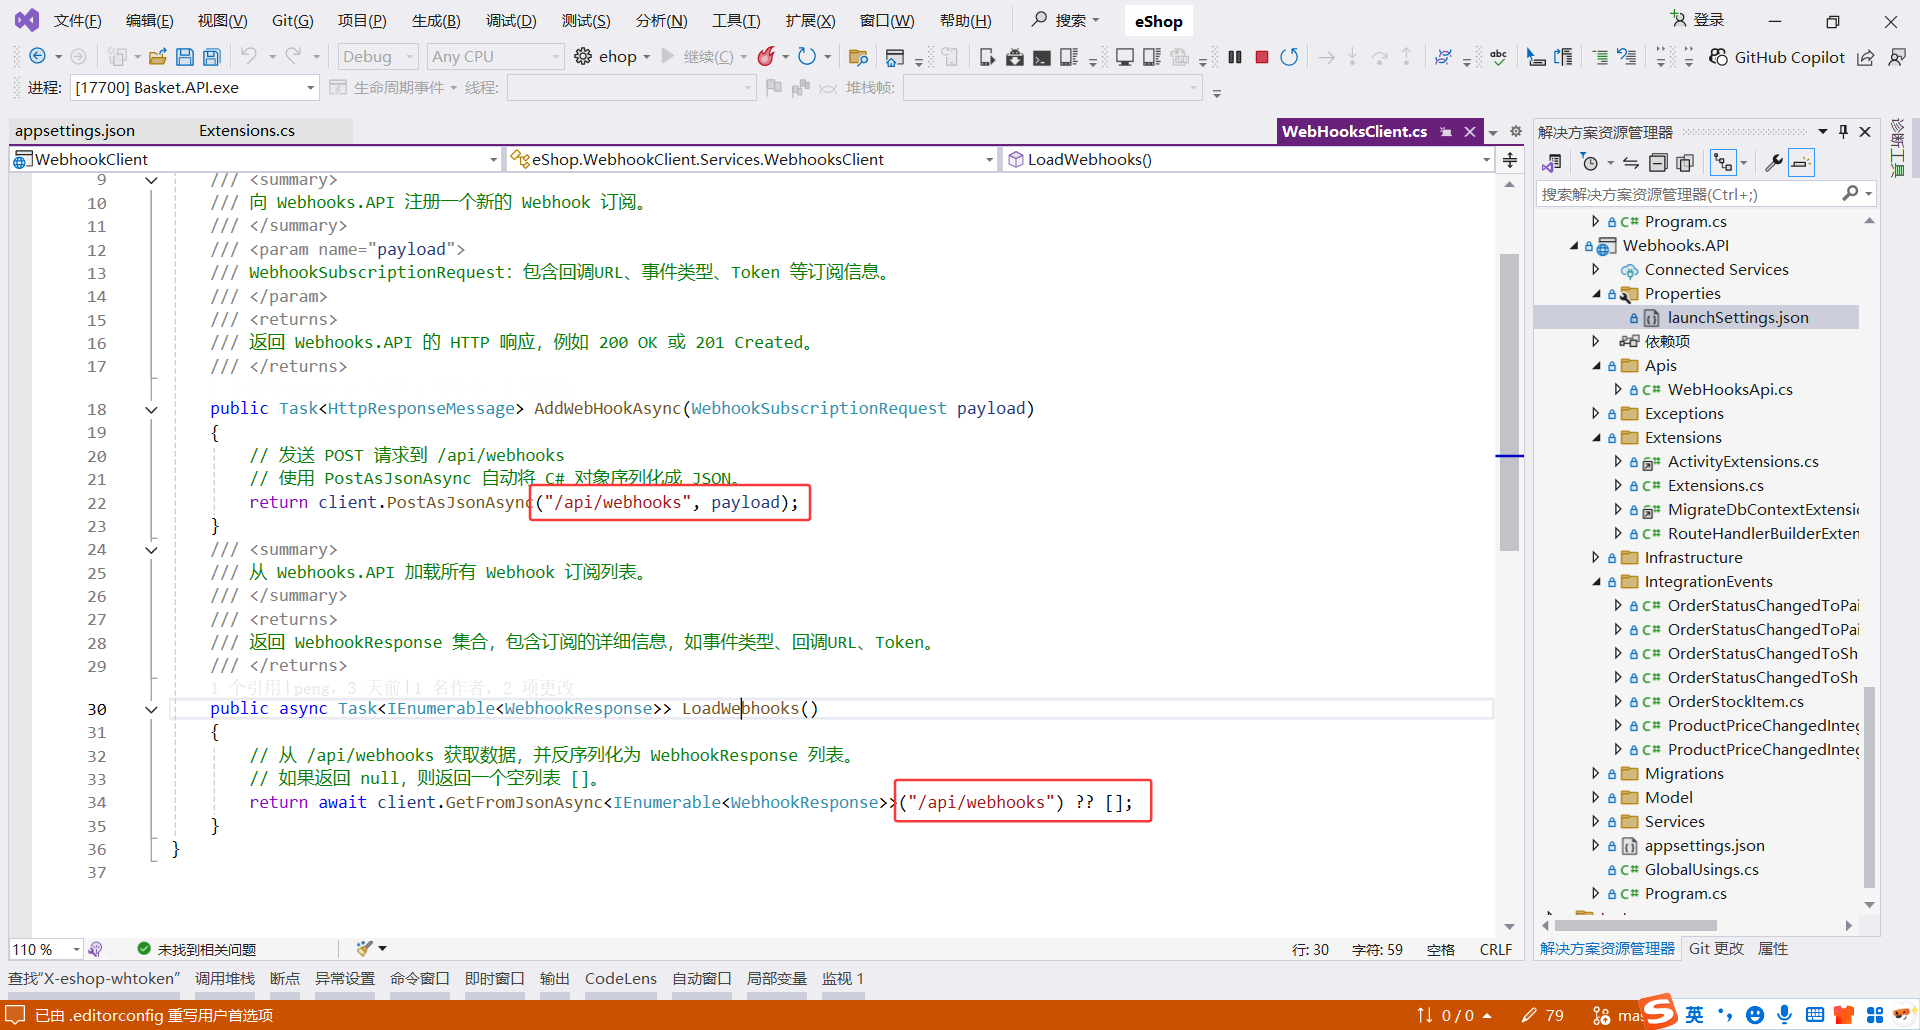Collapse the Webhooks.API project node
This screenshot has width=1920, height=1030.
click(x=1574, y=246)
